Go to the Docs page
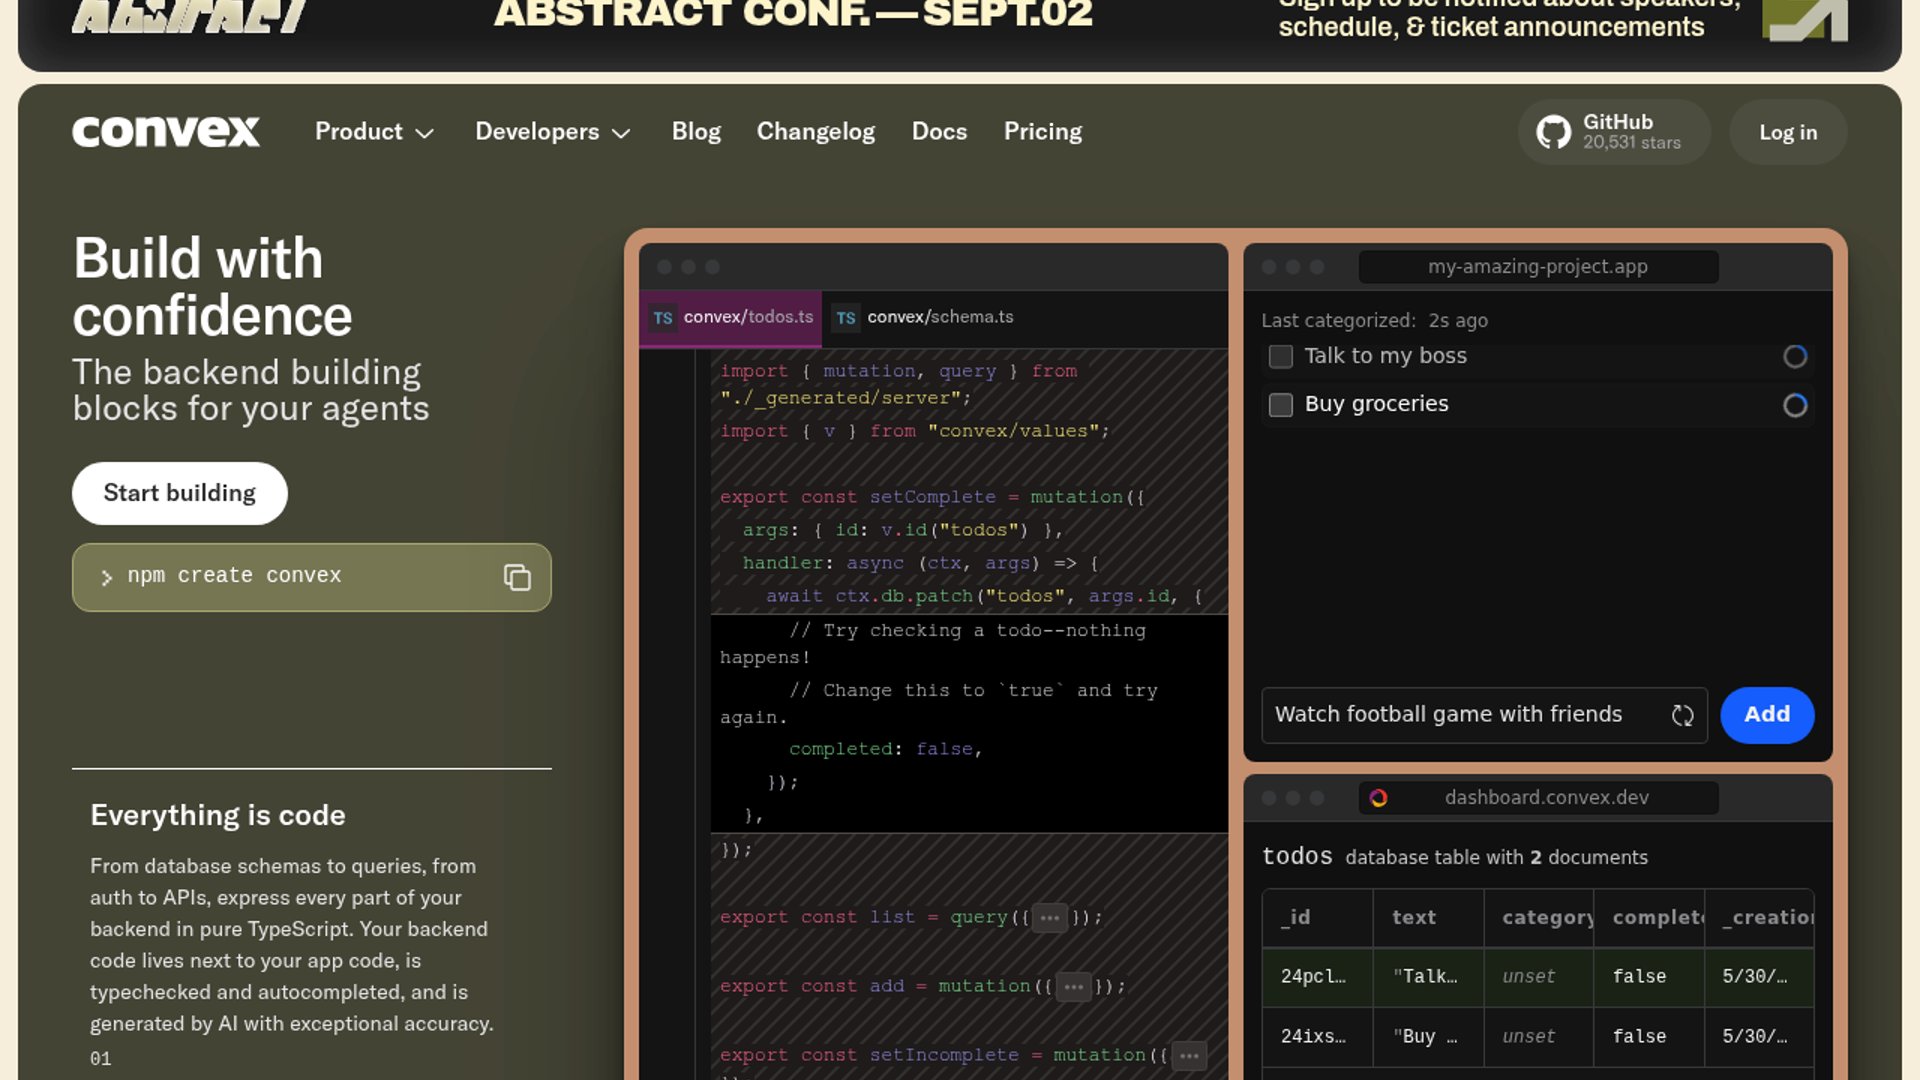 point(939,132)
